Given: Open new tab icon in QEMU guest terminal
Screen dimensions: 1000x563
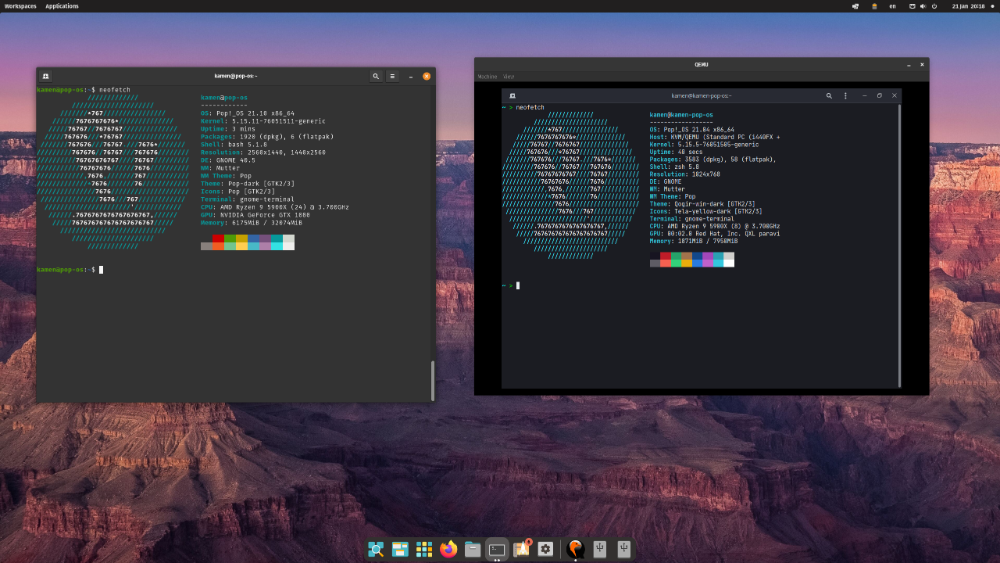Looking at the screenshot, I should point(512,96).
